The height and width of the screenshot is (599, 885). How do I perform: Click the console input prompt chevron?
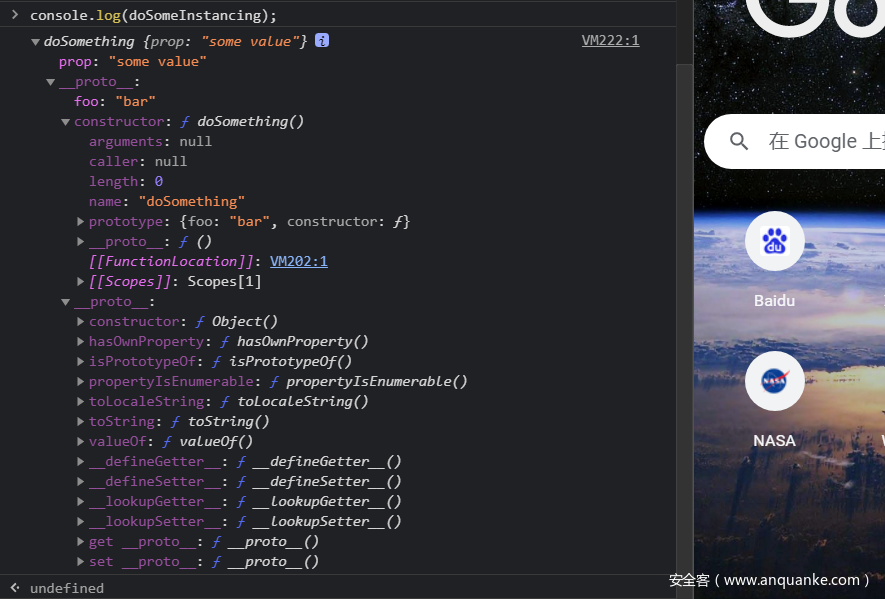[x=14, y=15]
